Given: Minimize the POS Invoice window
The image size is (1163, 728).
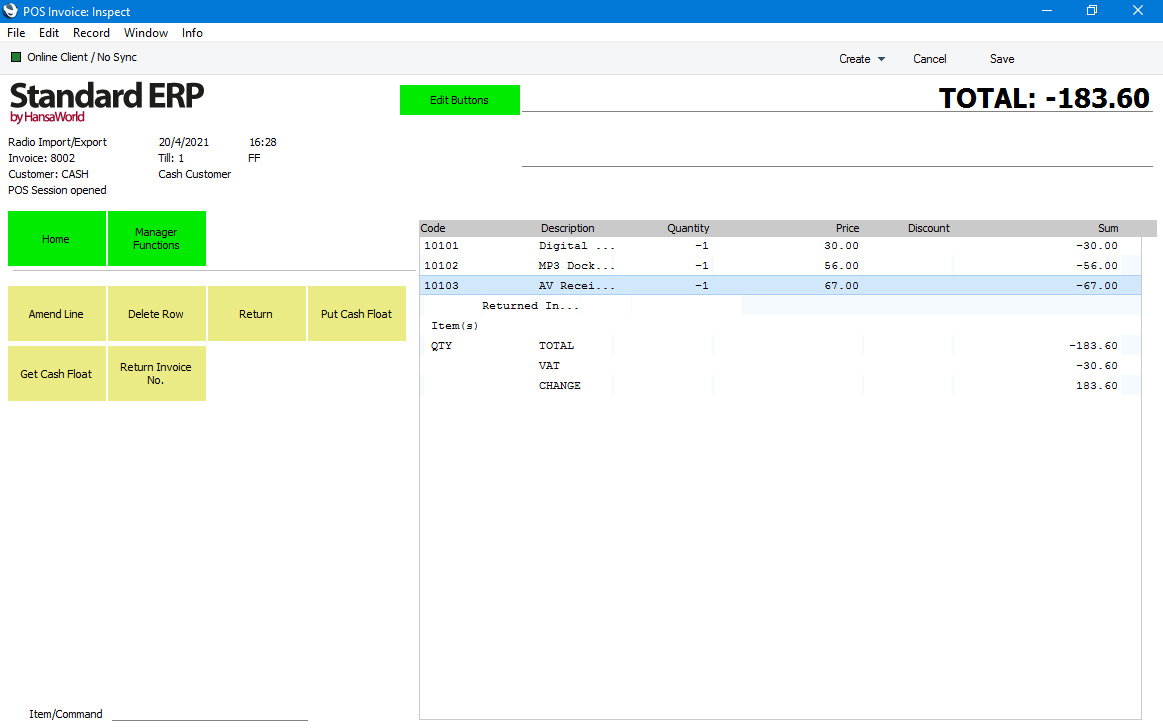Looking at the screenshot, I should point(1047,10).
